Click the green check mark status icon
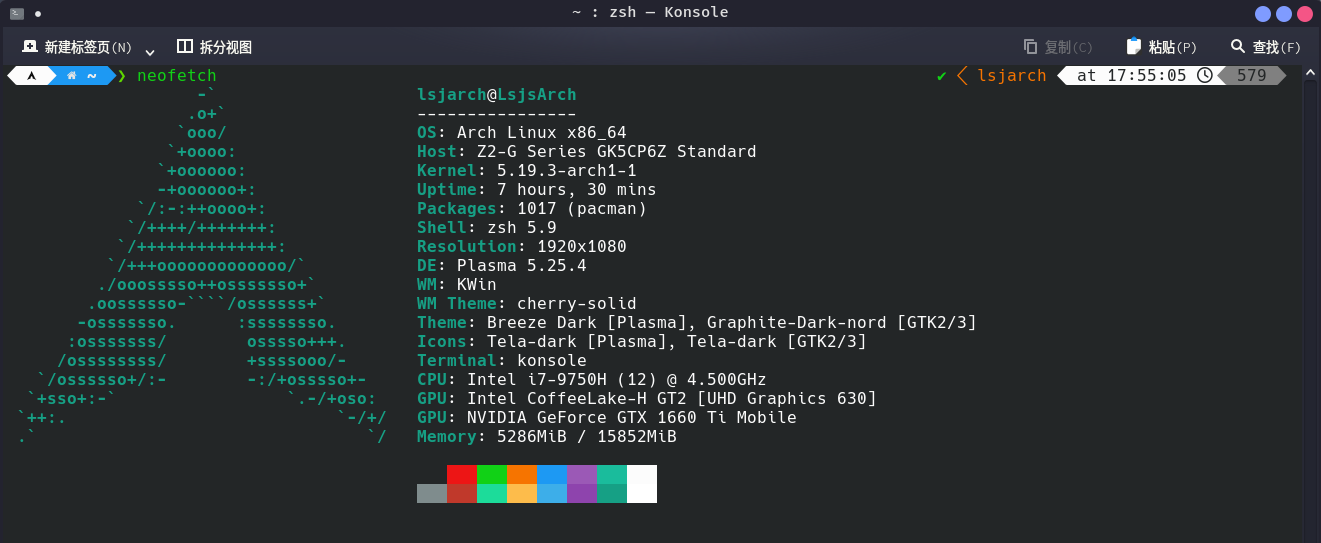1321x543 pixels. coord(941,76)
